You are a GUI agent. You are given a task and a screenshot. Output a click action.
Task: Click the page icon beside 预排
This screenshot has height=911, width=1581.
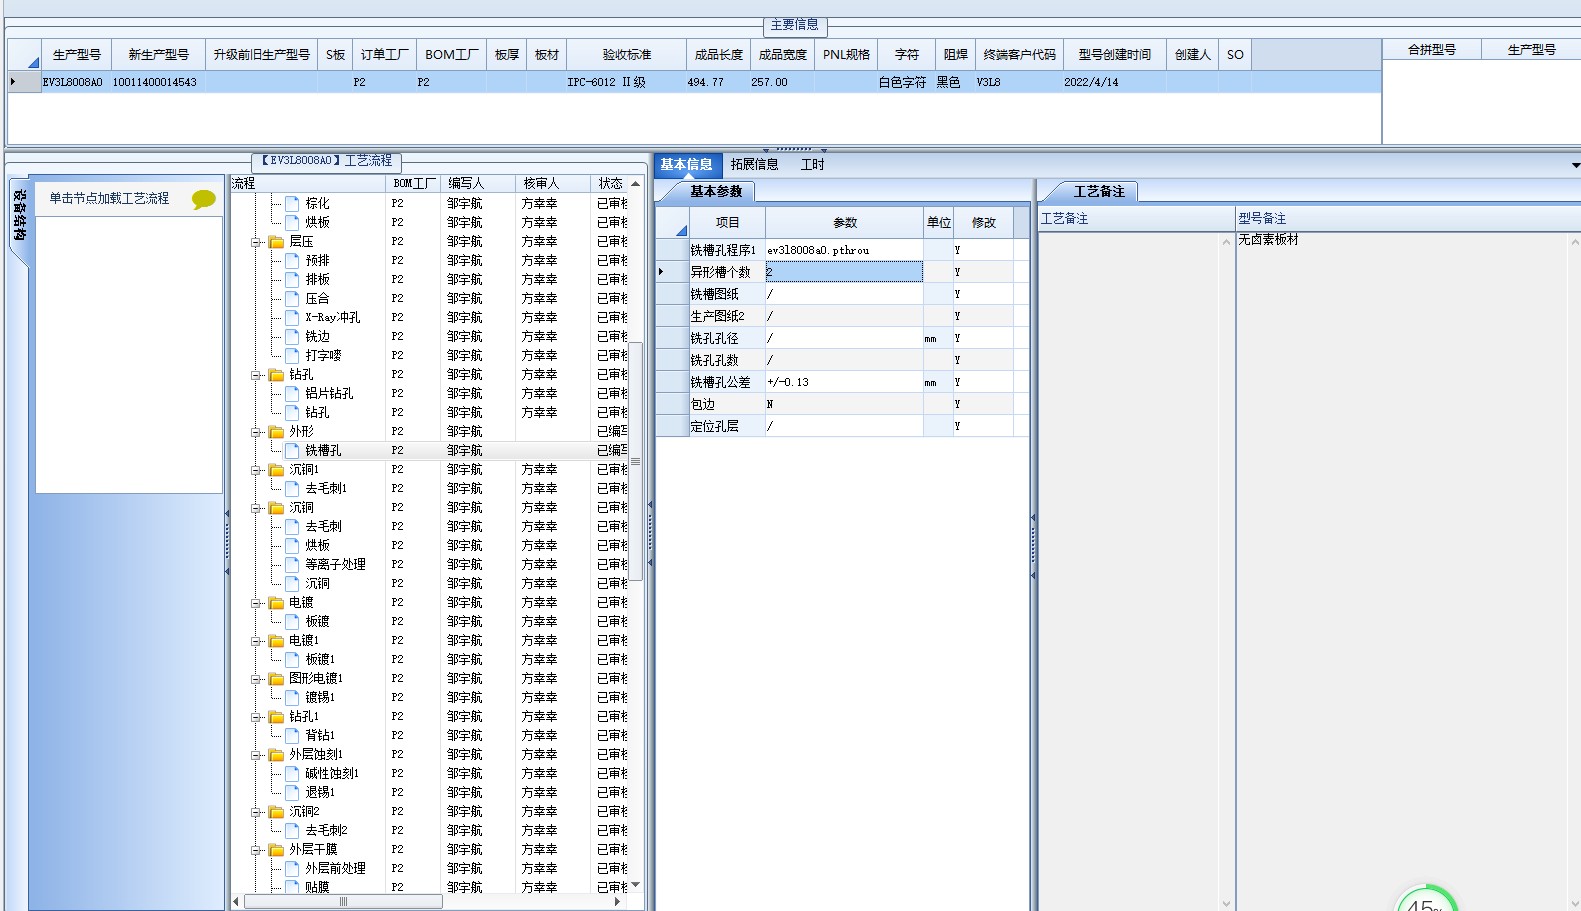tap(292, 261)
